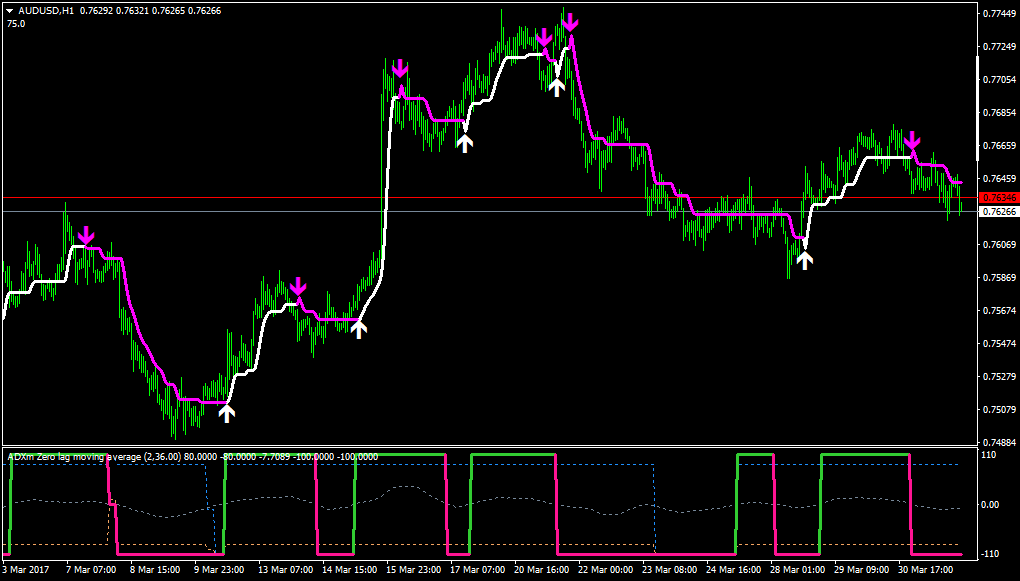Viewport: 1020px width, 581px height.
Task: Click the 0.77449 price scale value
Action: pyautogui.click(x=1000, y=14)
